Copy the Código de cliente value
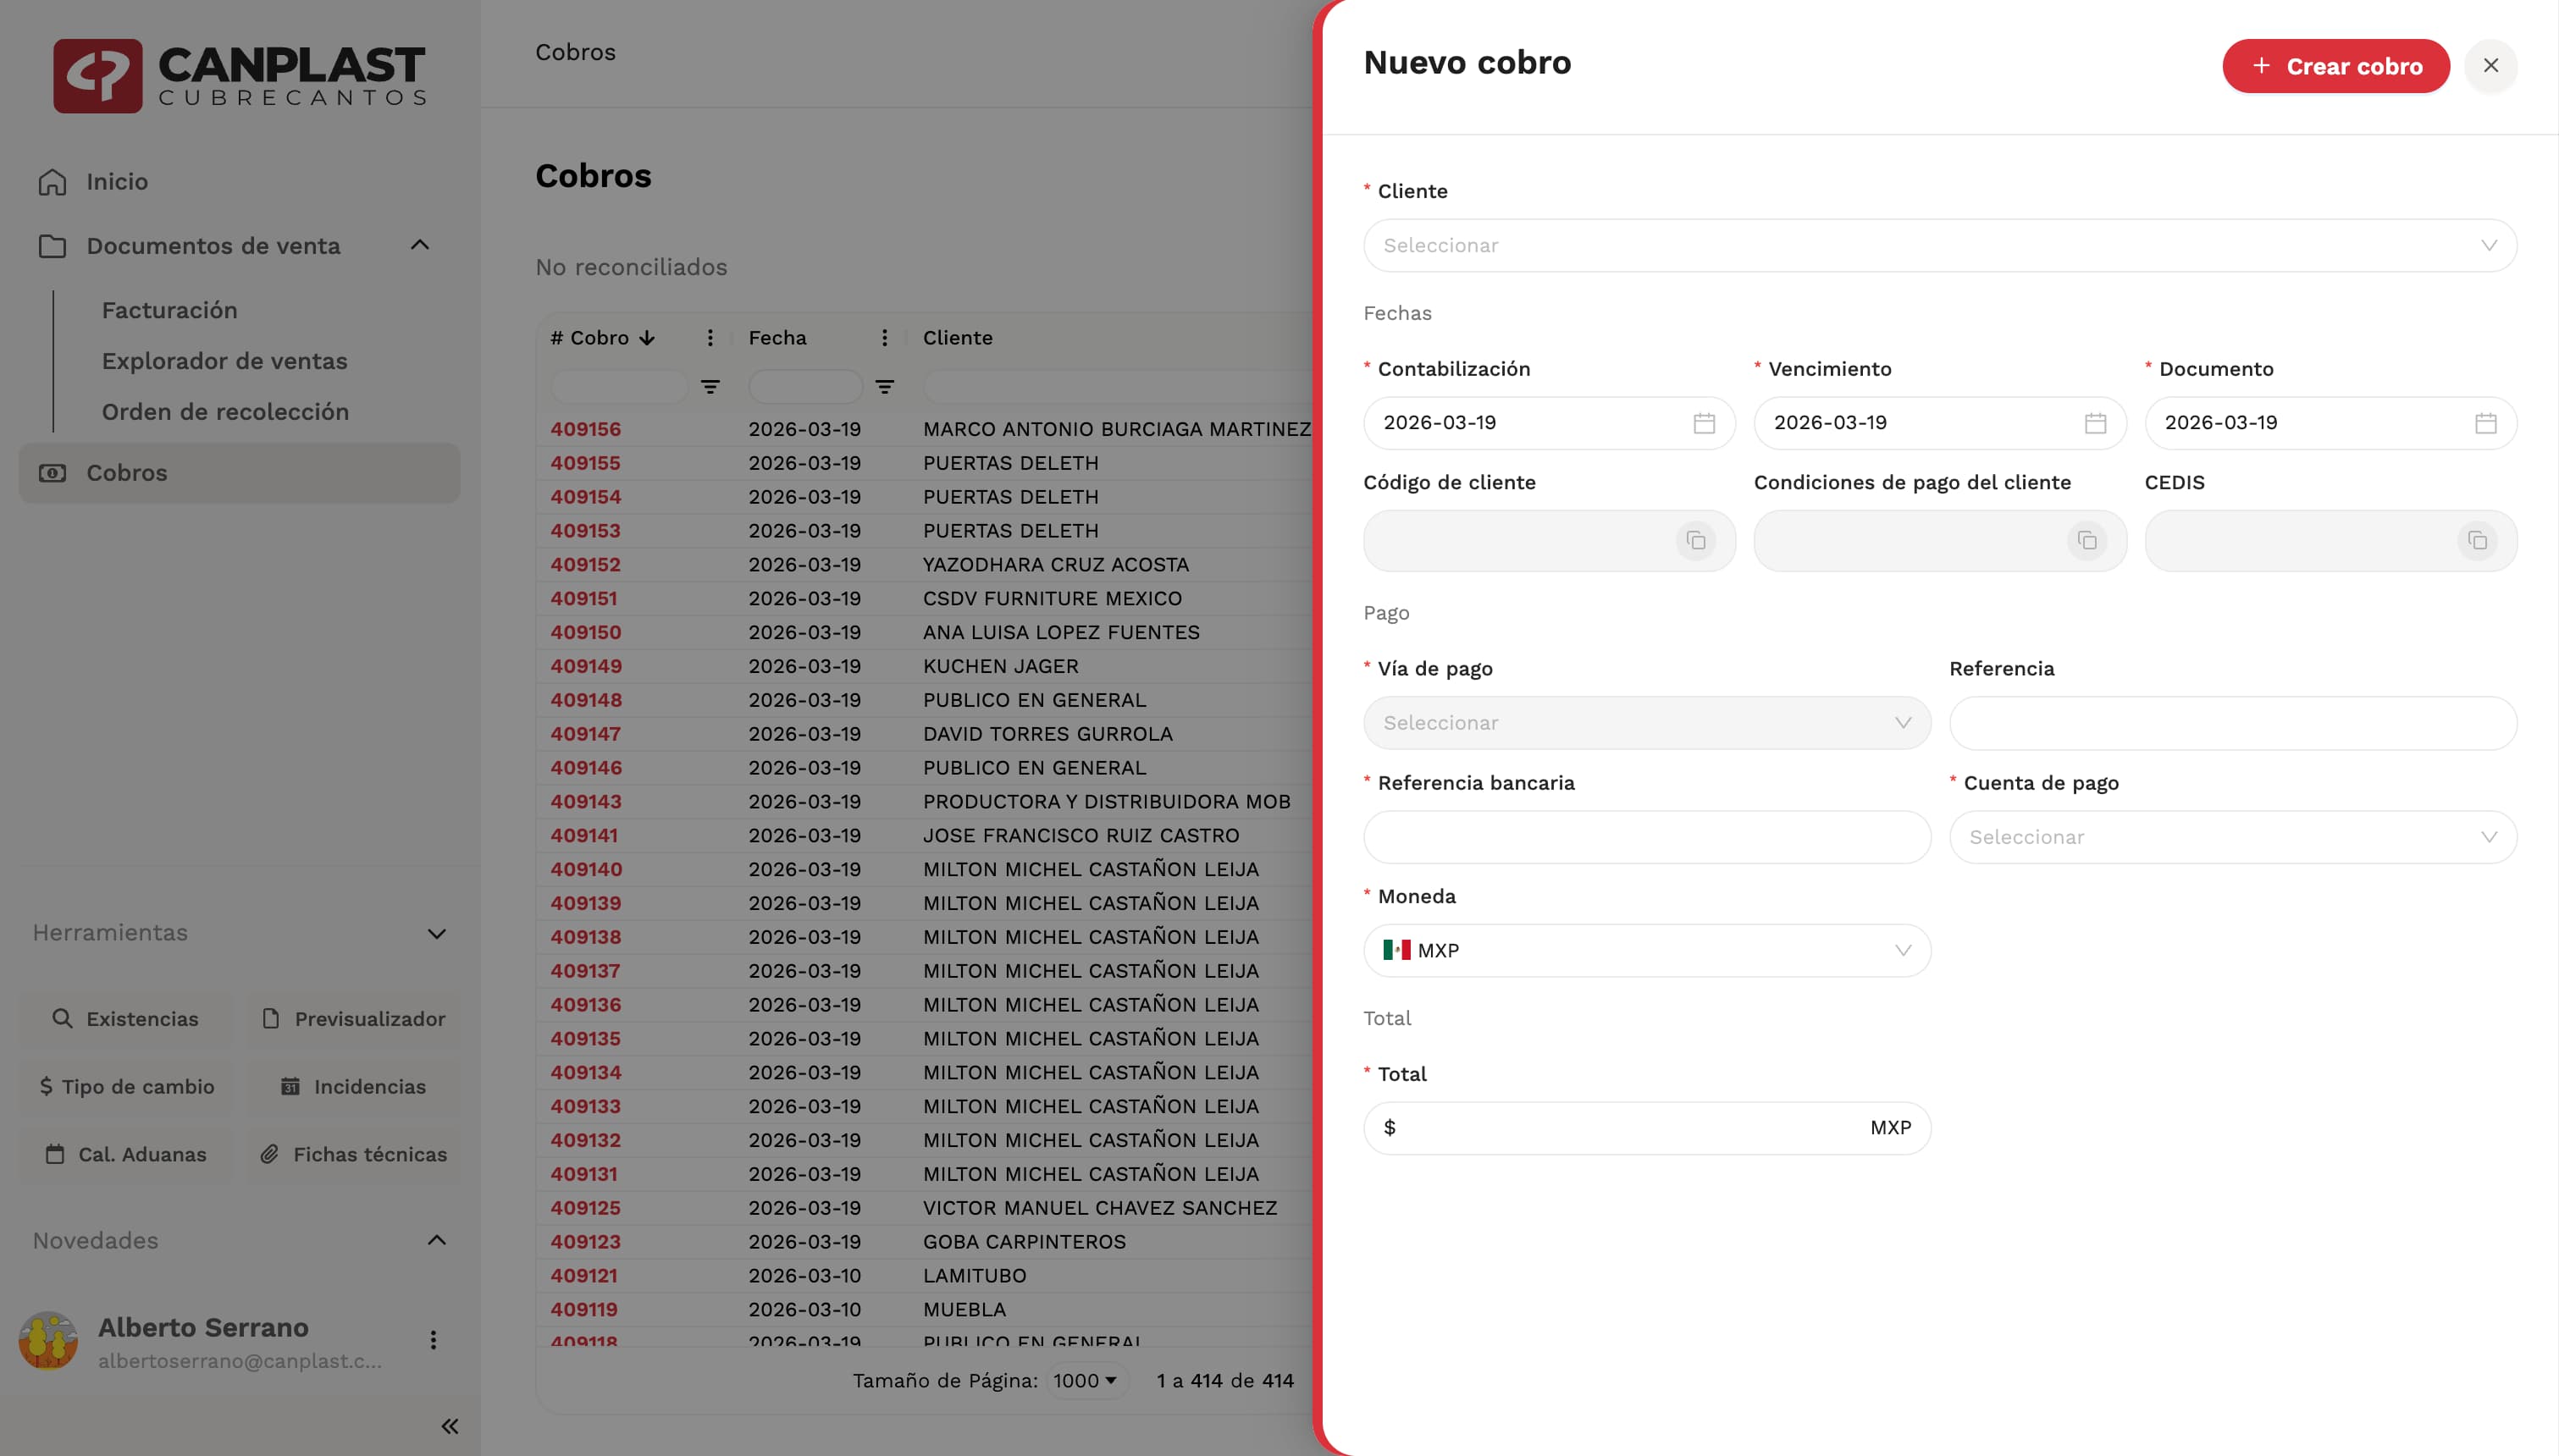 (x=1696, y=541)
